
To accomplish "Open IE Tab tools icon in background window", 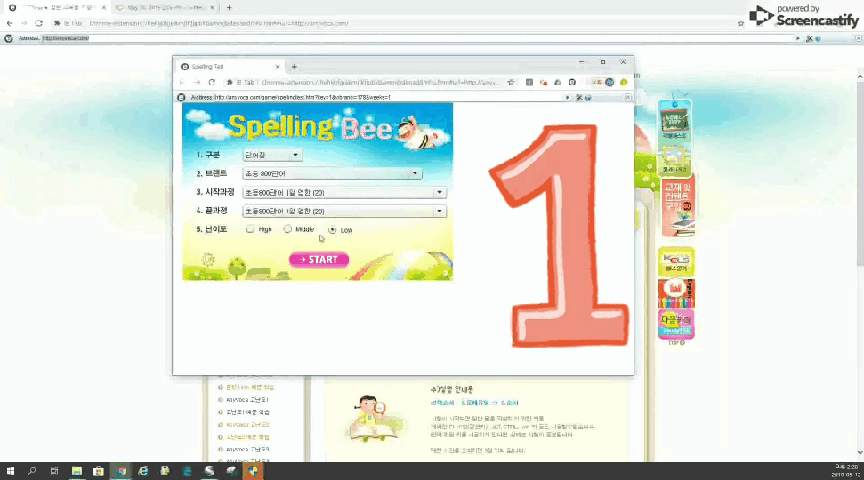I will (x=809, y=39).
